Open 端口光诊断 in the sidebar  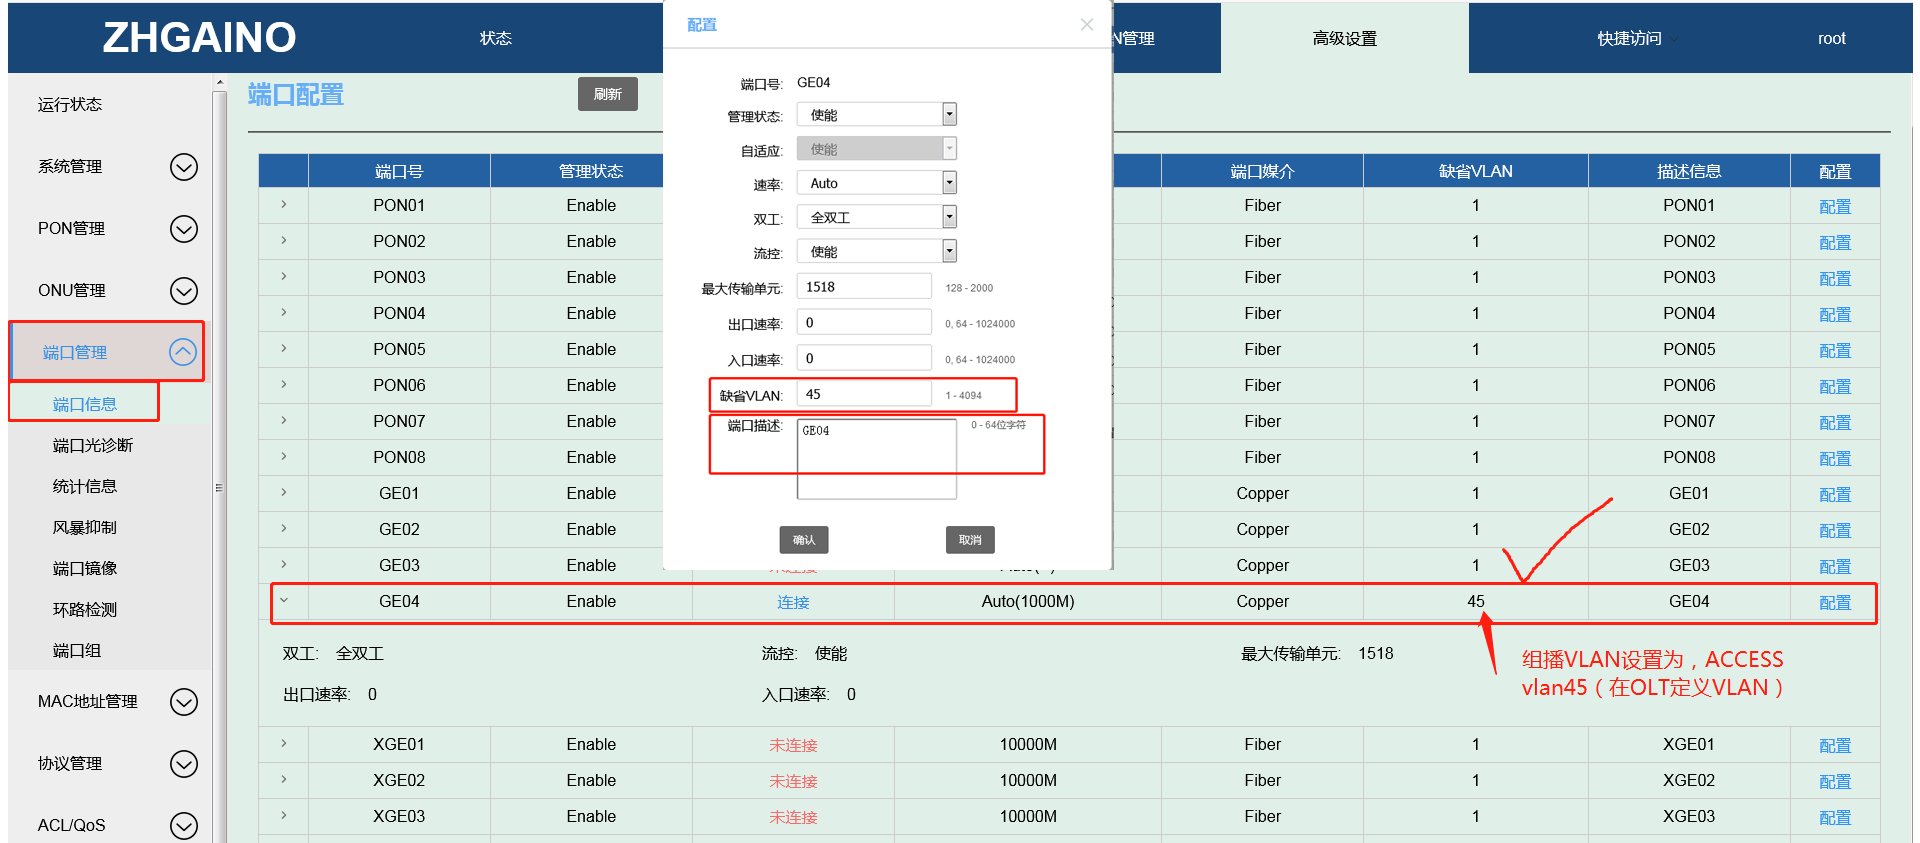pos(92,445)
